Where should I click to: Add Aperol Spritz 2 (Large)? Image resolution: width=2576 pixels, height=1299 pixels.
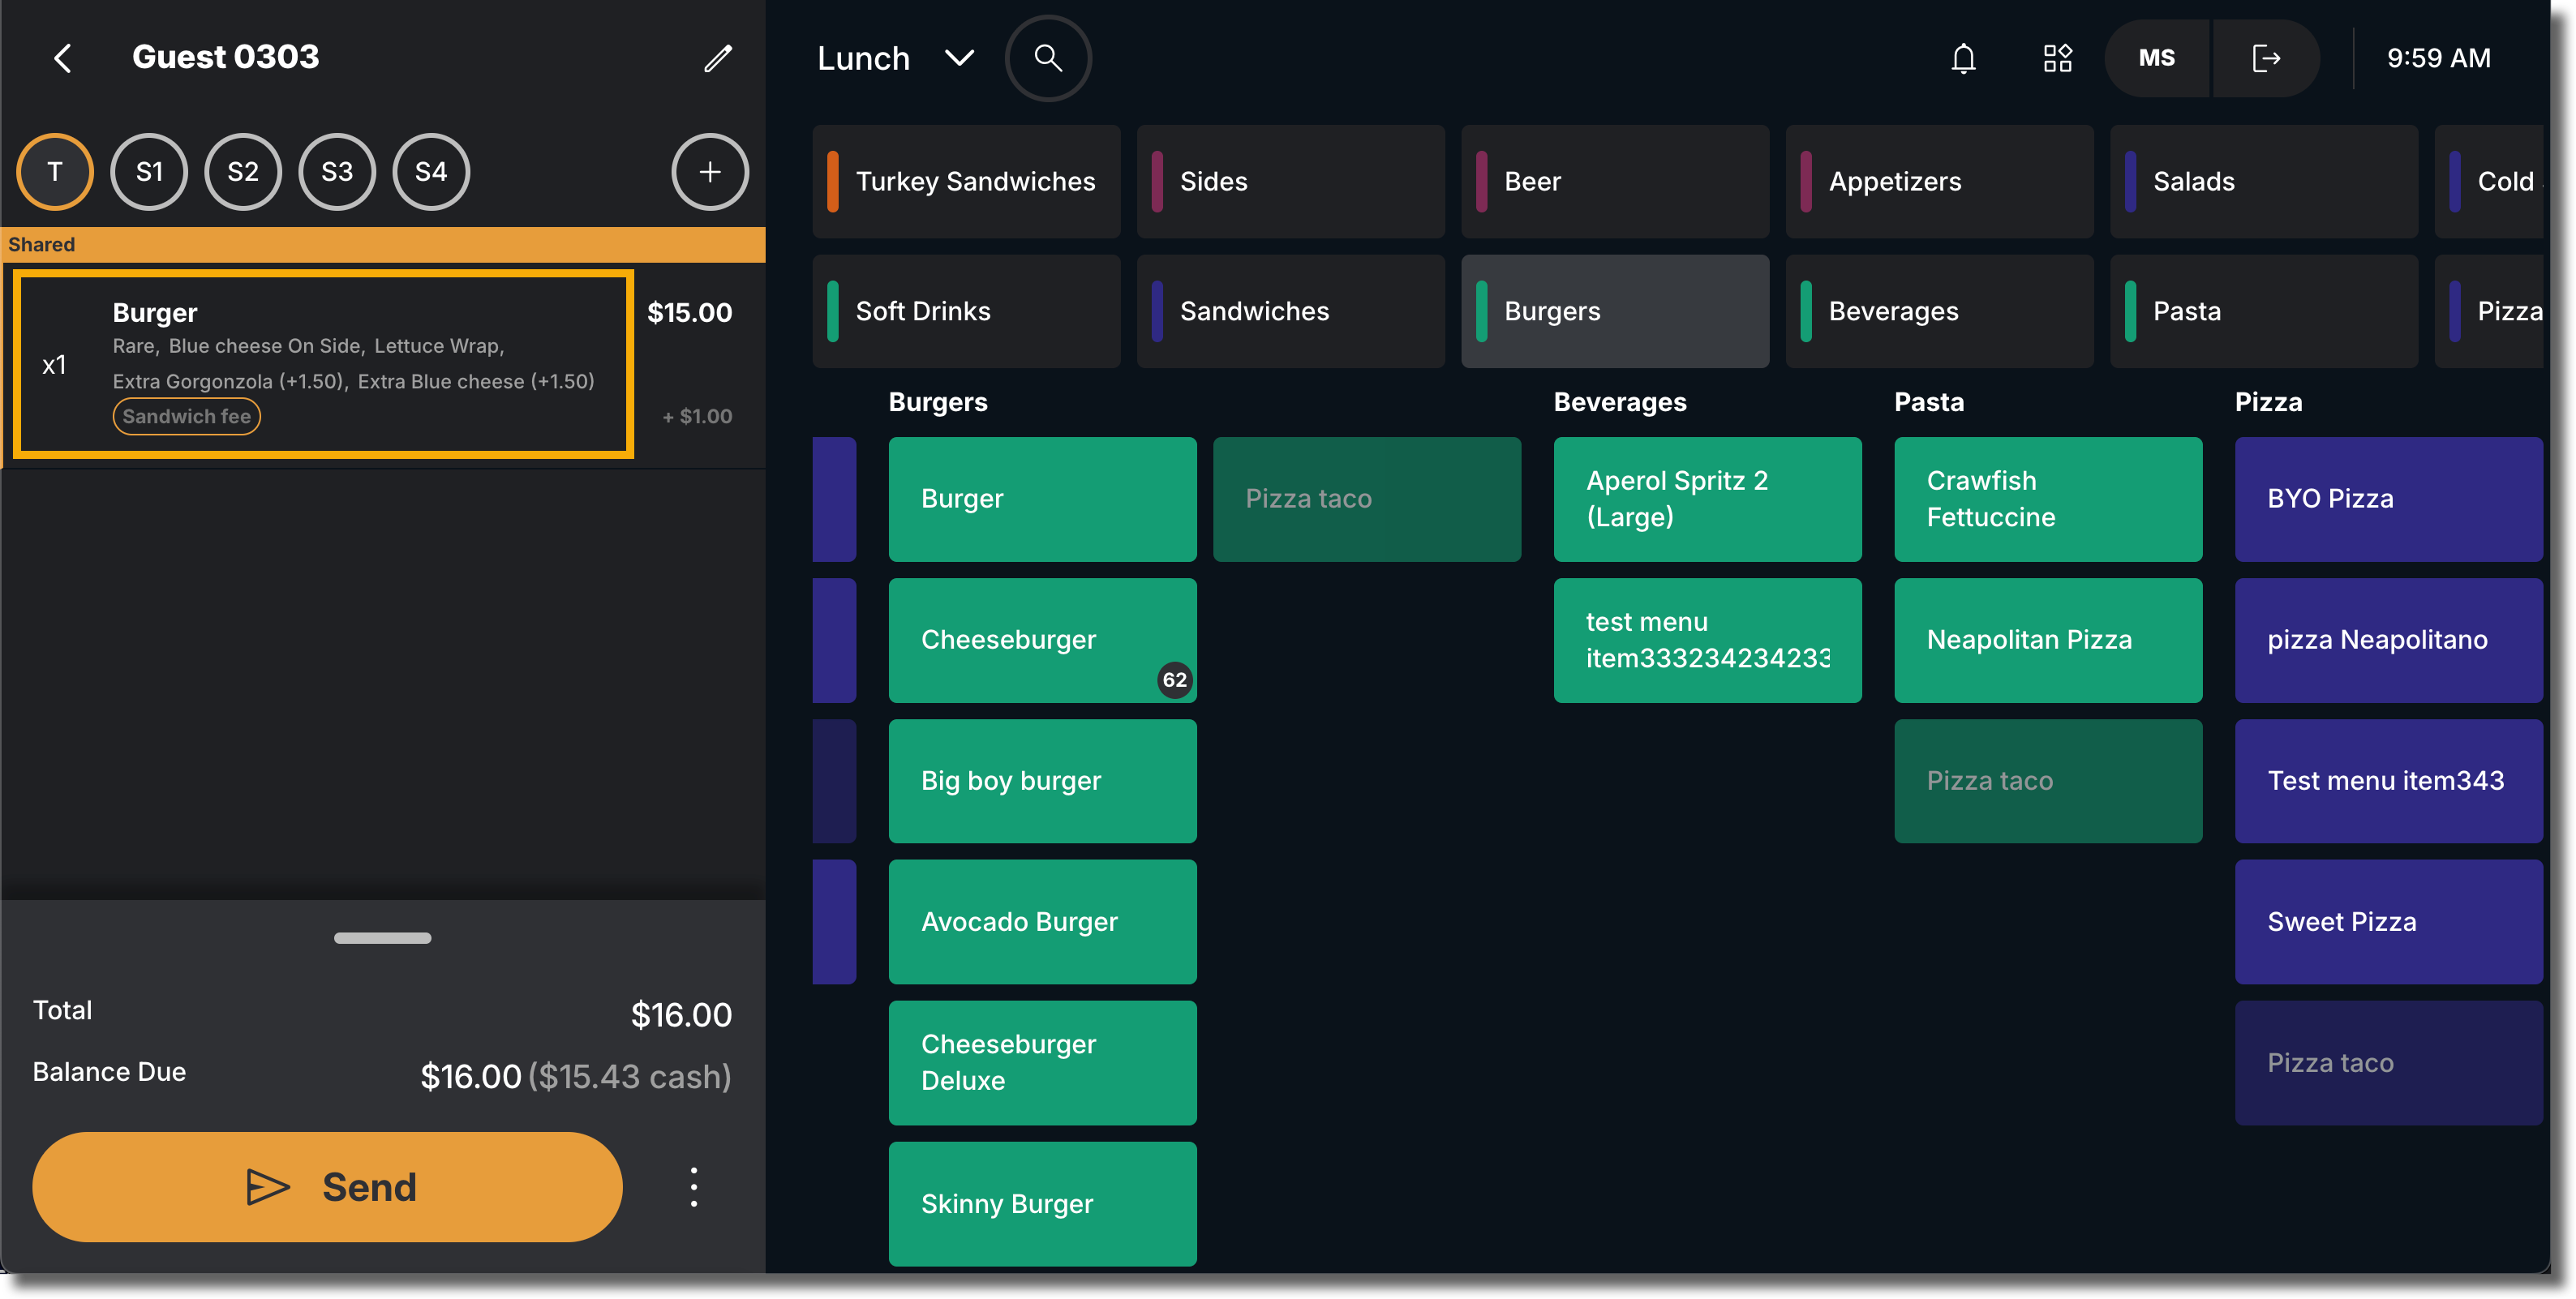click(1707, 499)
